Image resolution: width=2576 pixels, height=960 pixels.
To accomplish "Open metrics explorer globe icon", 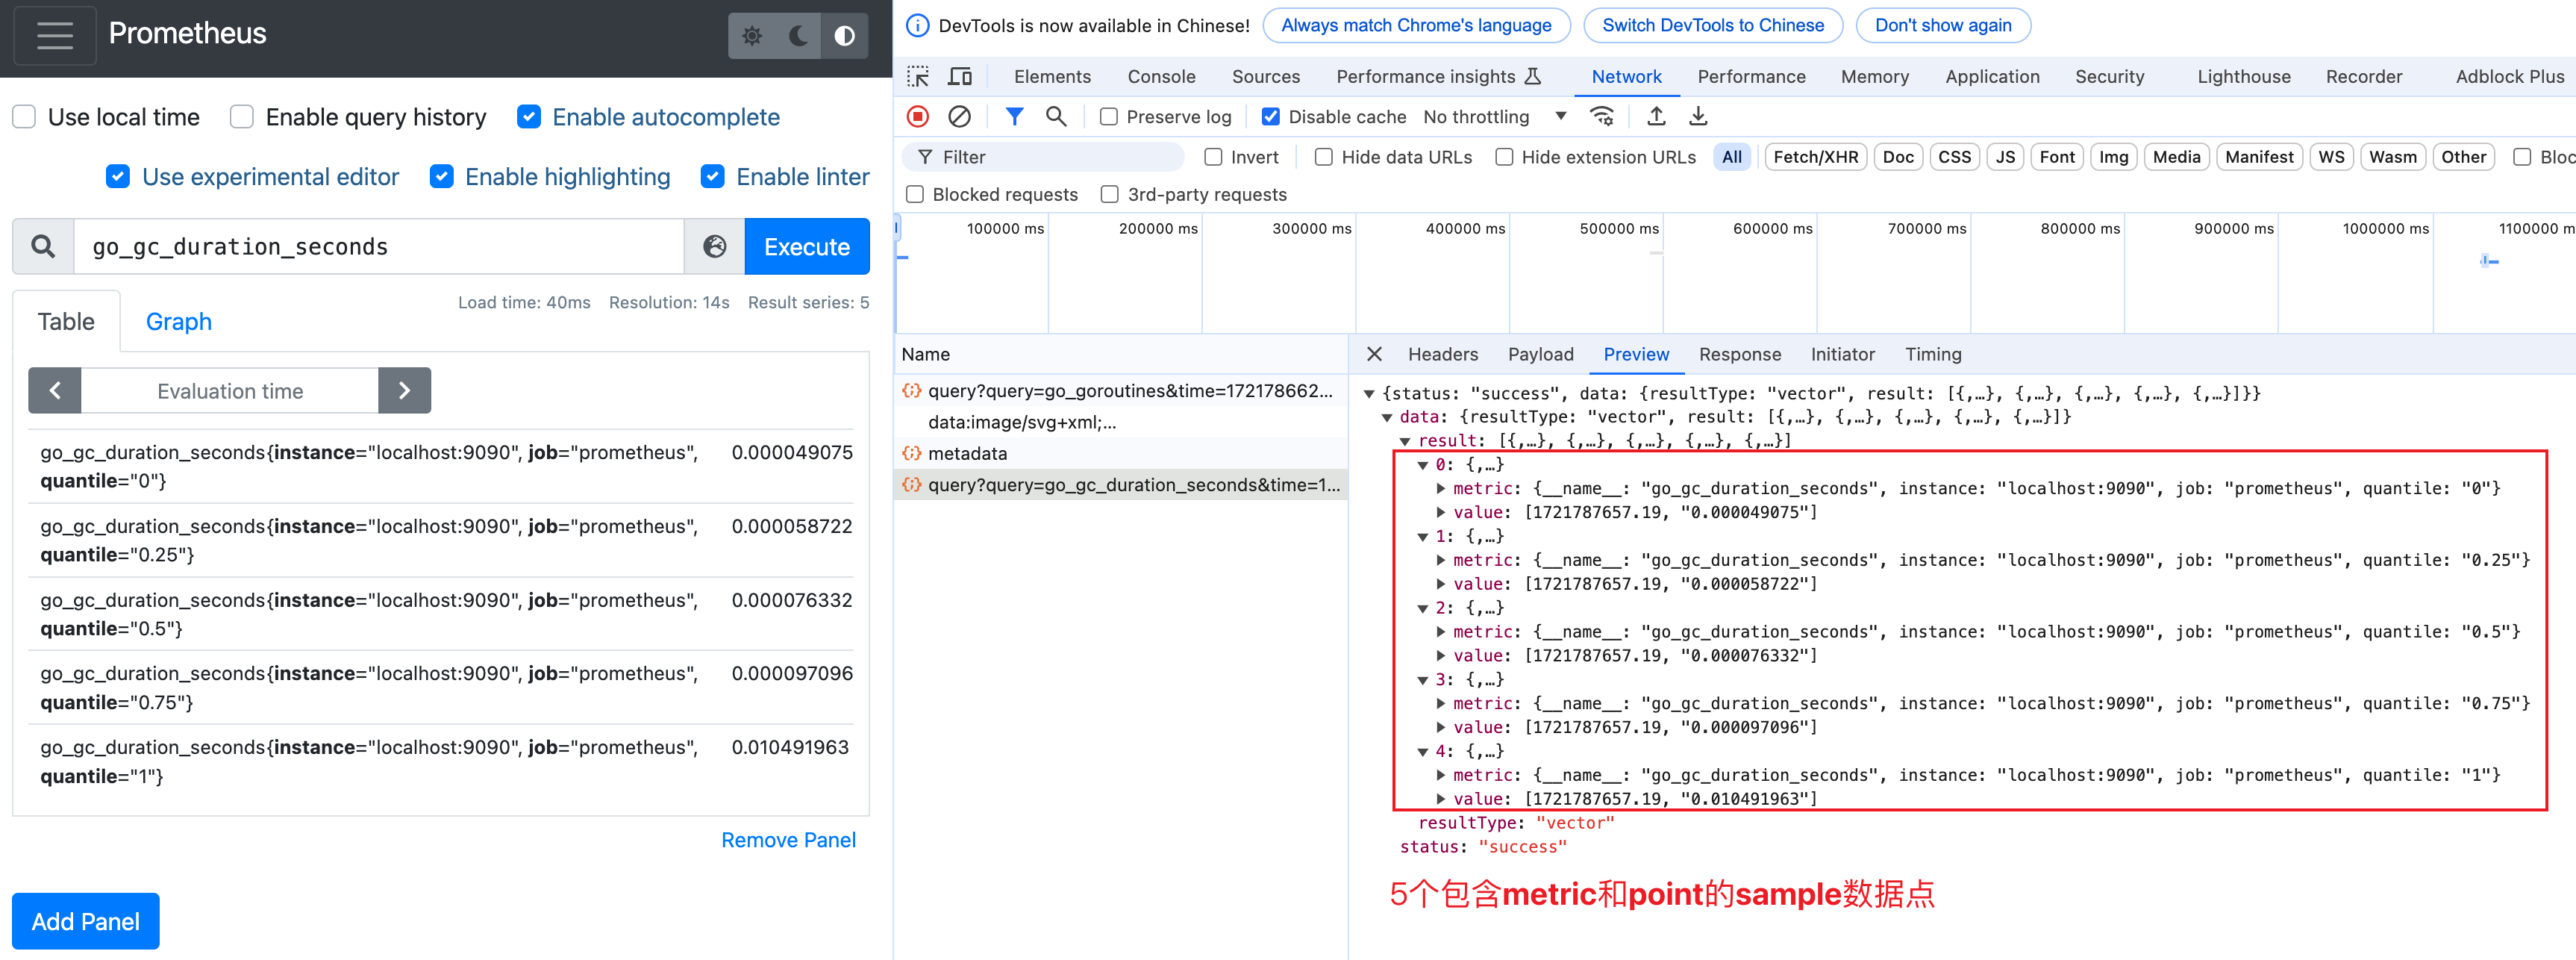I will point(714,246).
